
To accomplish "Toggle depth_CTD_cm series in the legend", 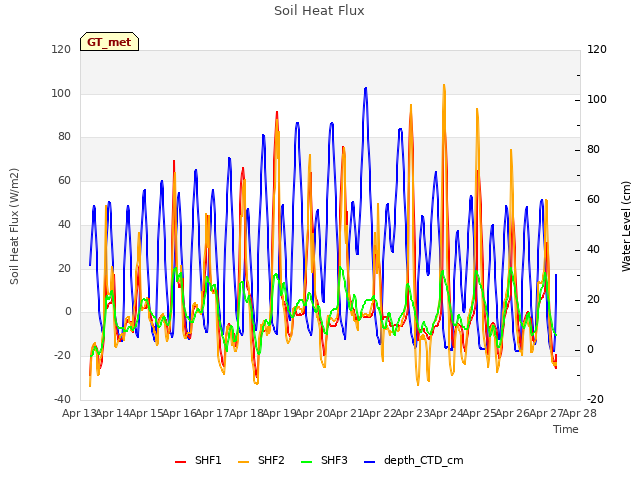I will point(413,460).
